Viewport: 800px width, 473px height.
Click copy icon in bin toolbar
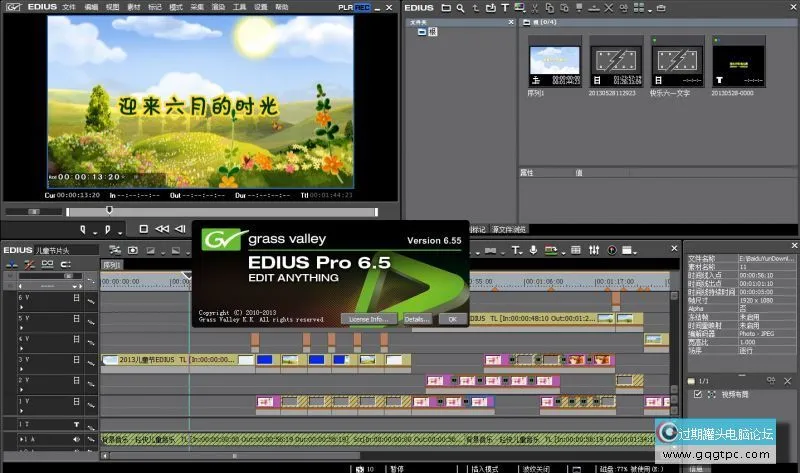coord(549,8)
